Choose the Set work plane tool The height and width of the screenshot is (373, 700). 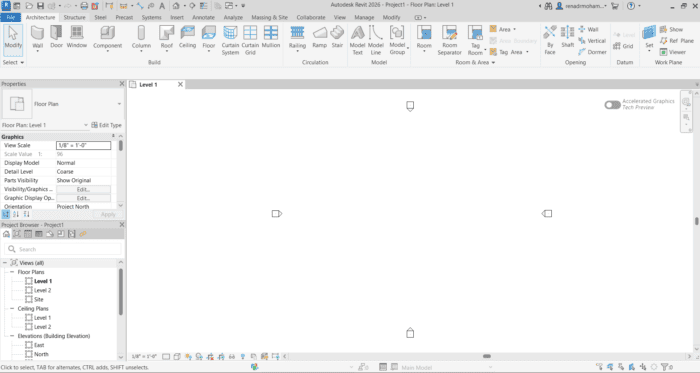tap(649, 38)
